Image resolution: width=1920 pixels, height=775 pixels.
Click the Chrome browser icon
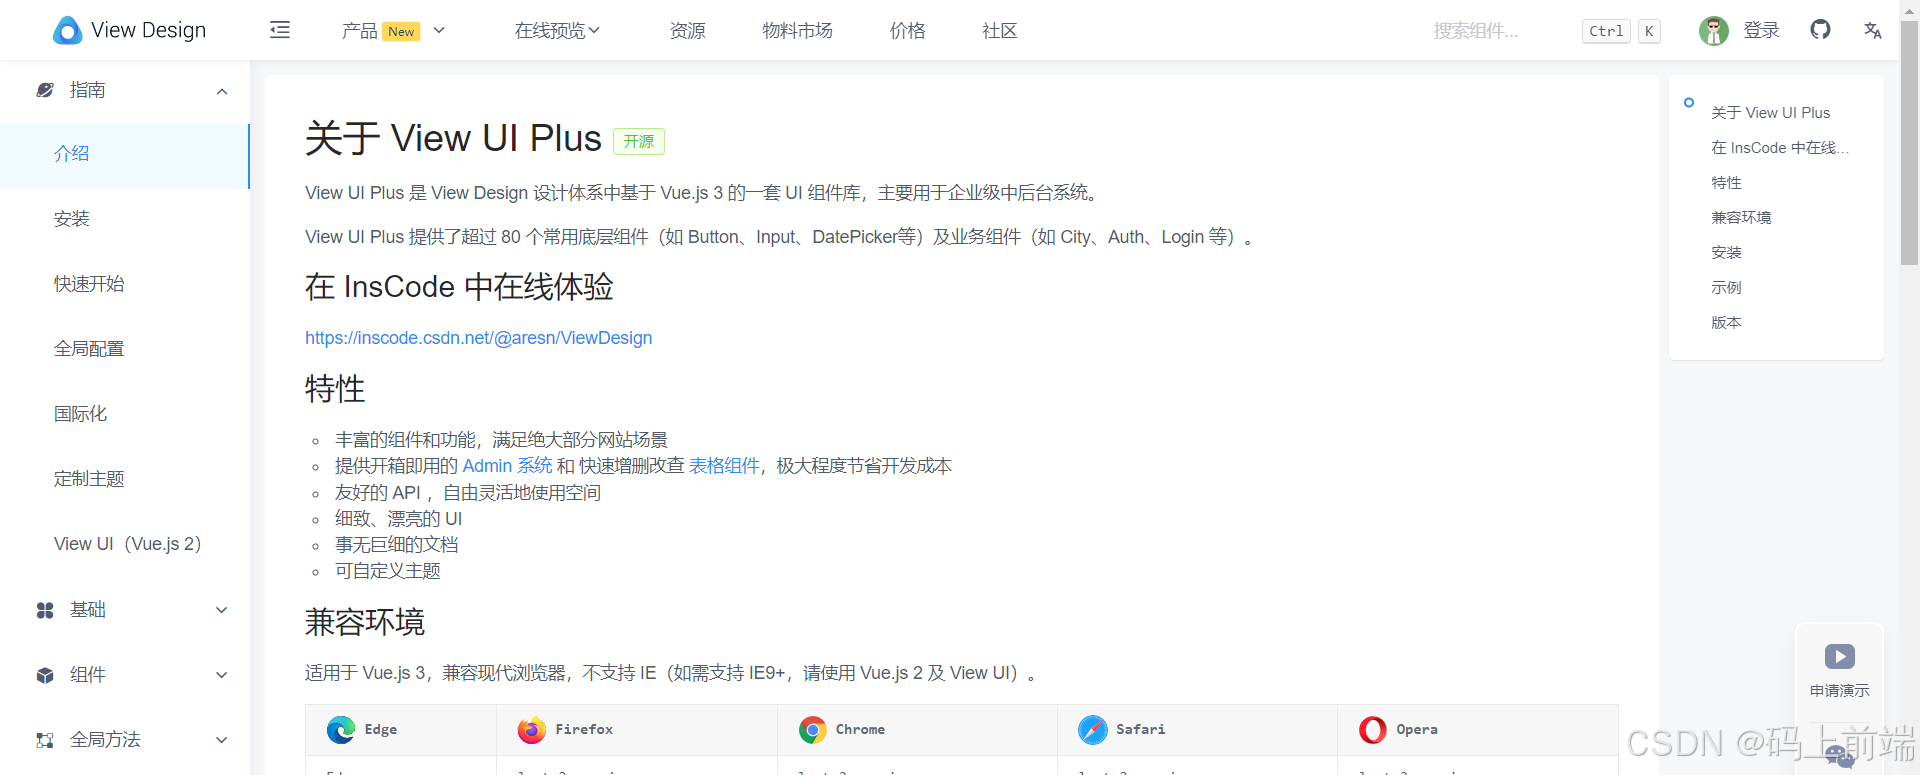pos(812,730)
